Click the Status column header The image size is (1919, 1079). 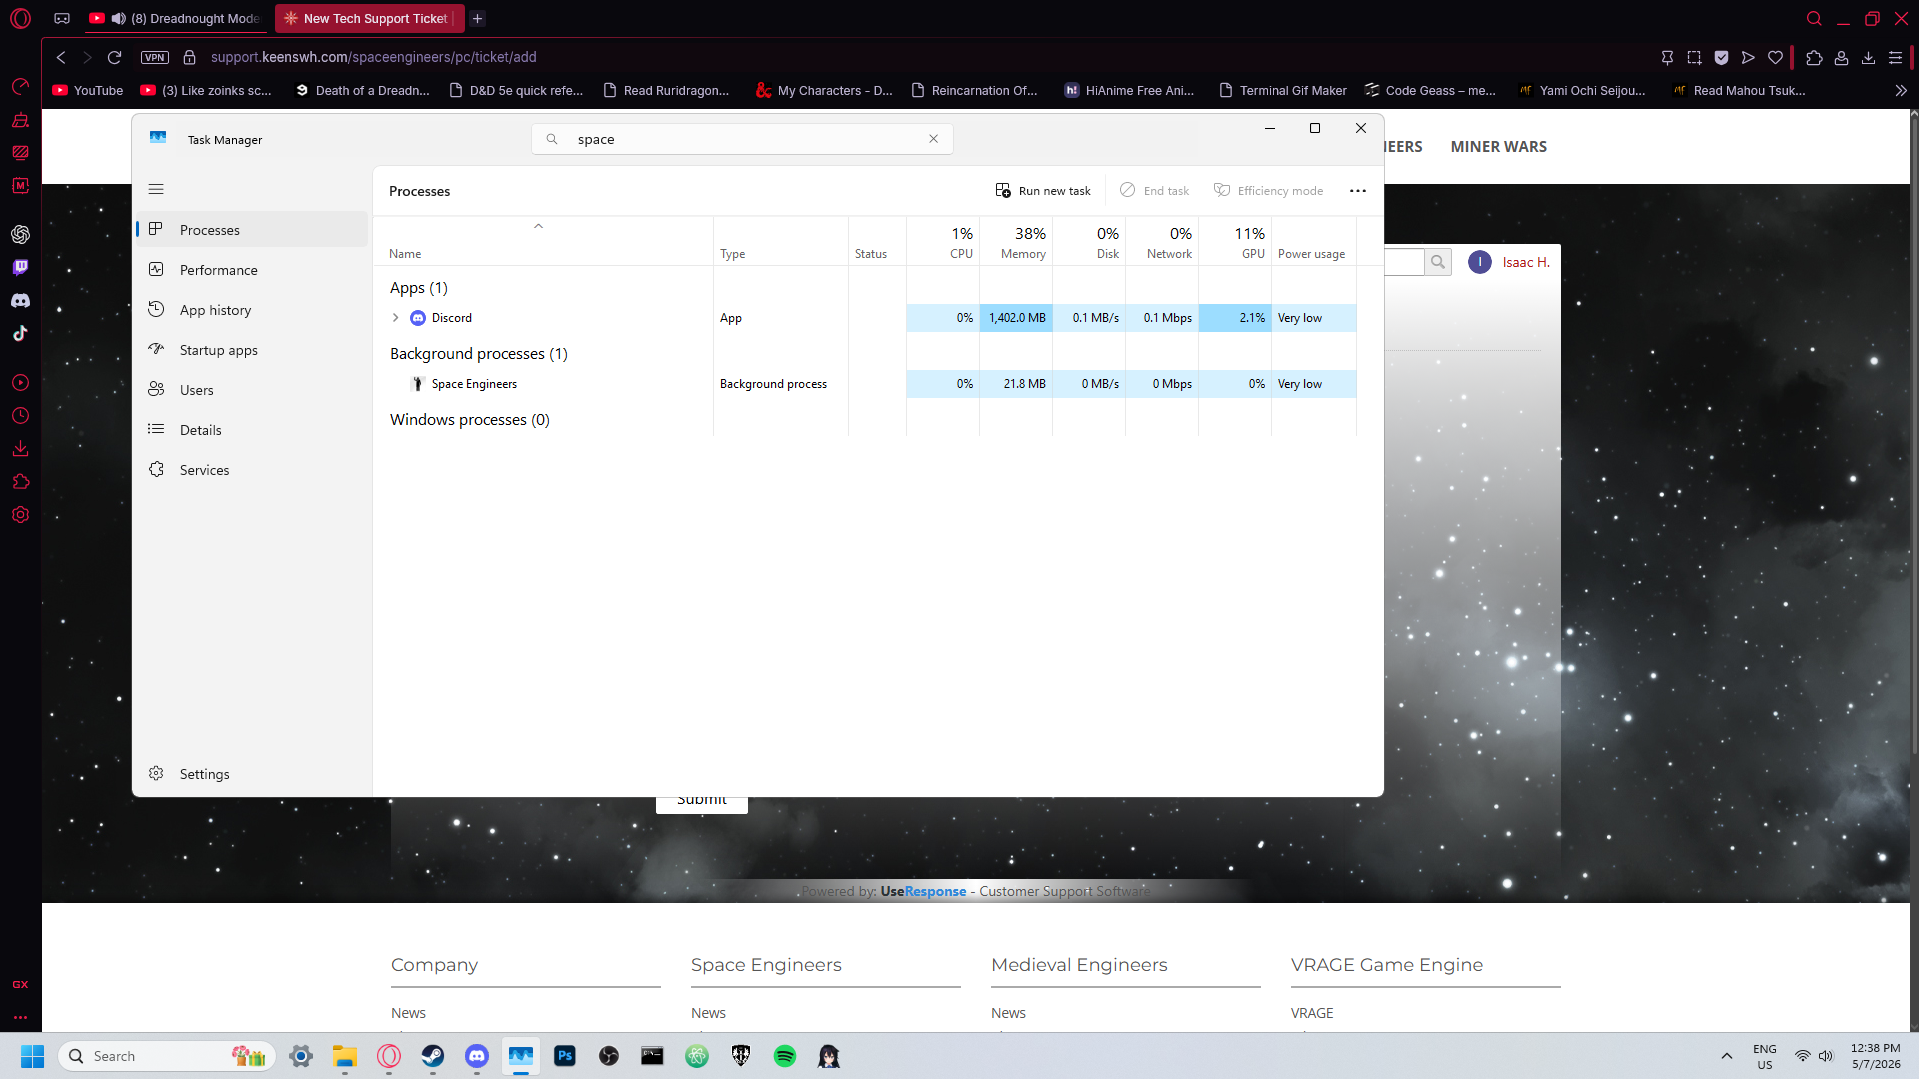[877, 242]
